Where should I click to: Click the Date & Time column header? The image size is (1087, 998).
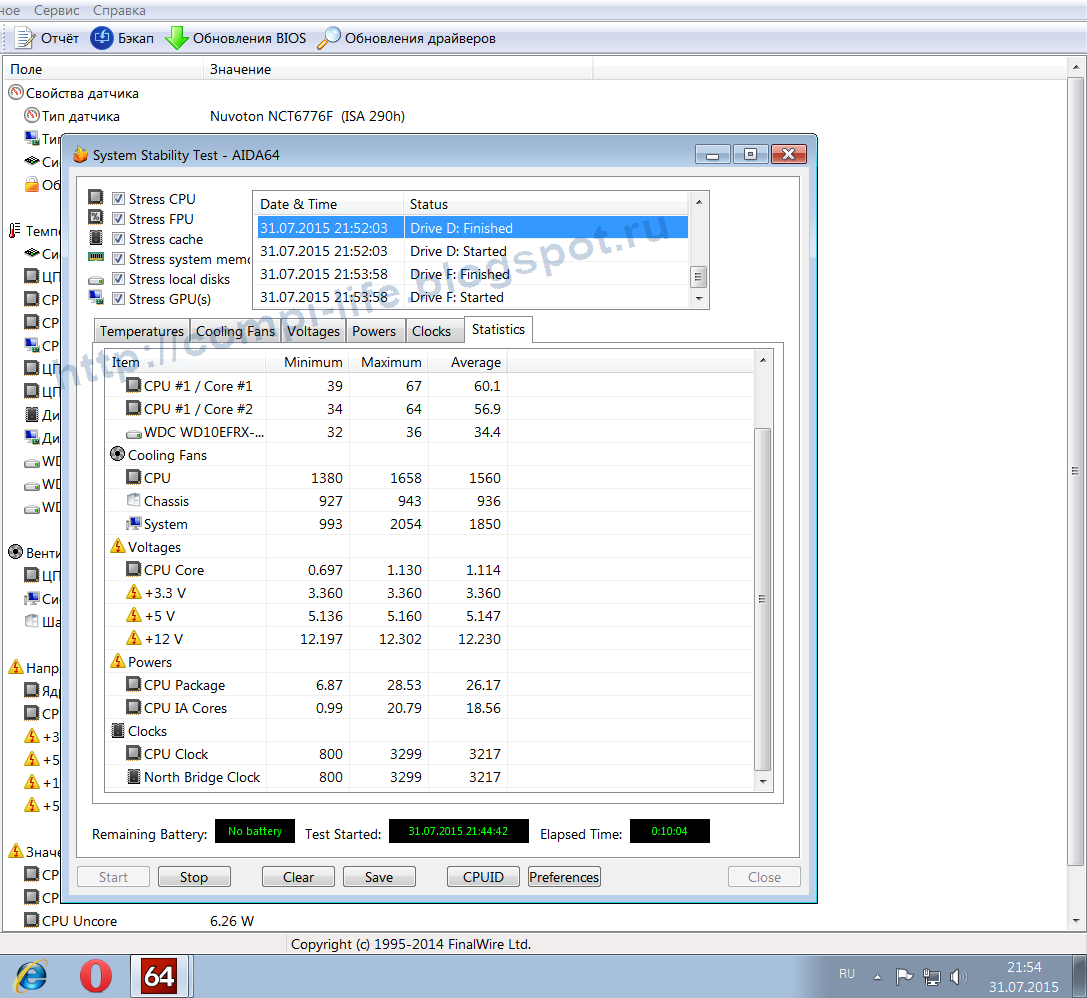coord(329,204)
